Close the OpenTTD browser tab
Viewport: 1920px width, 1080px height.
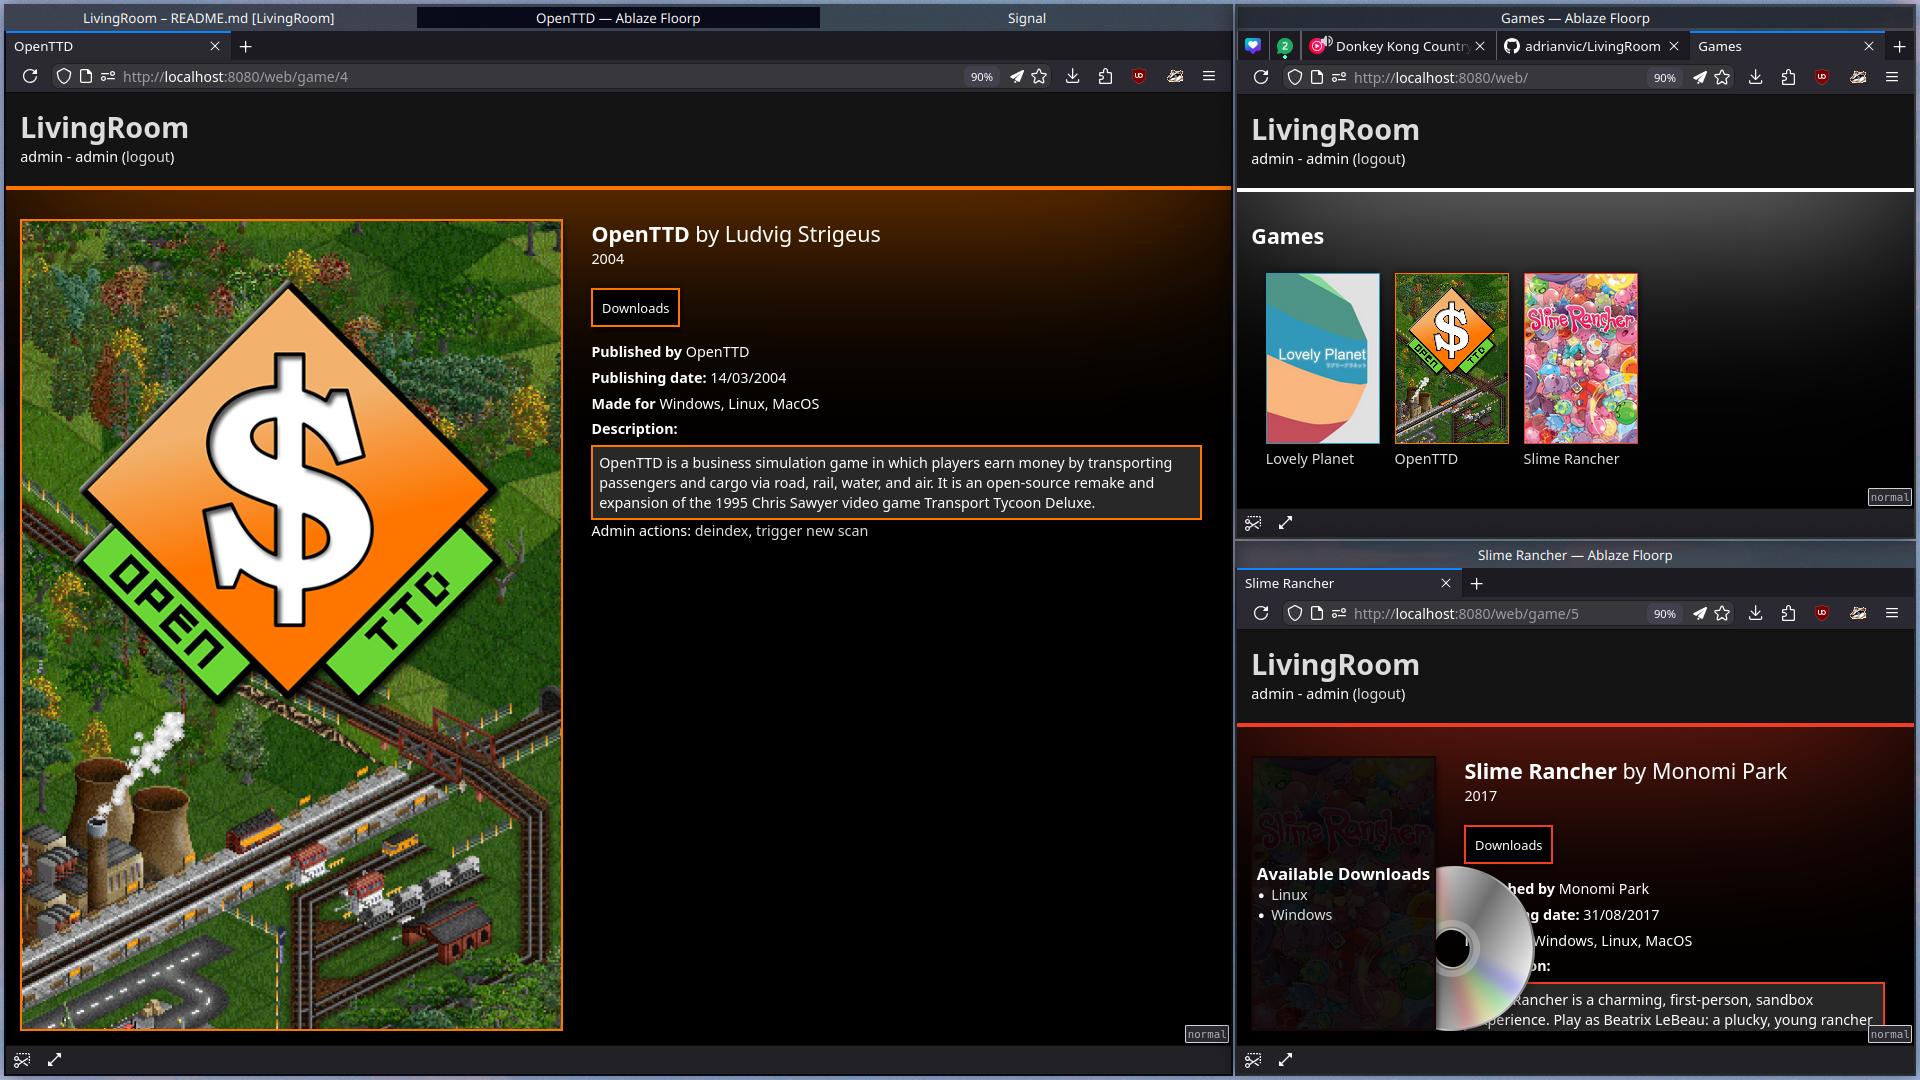tap(215, 46)
